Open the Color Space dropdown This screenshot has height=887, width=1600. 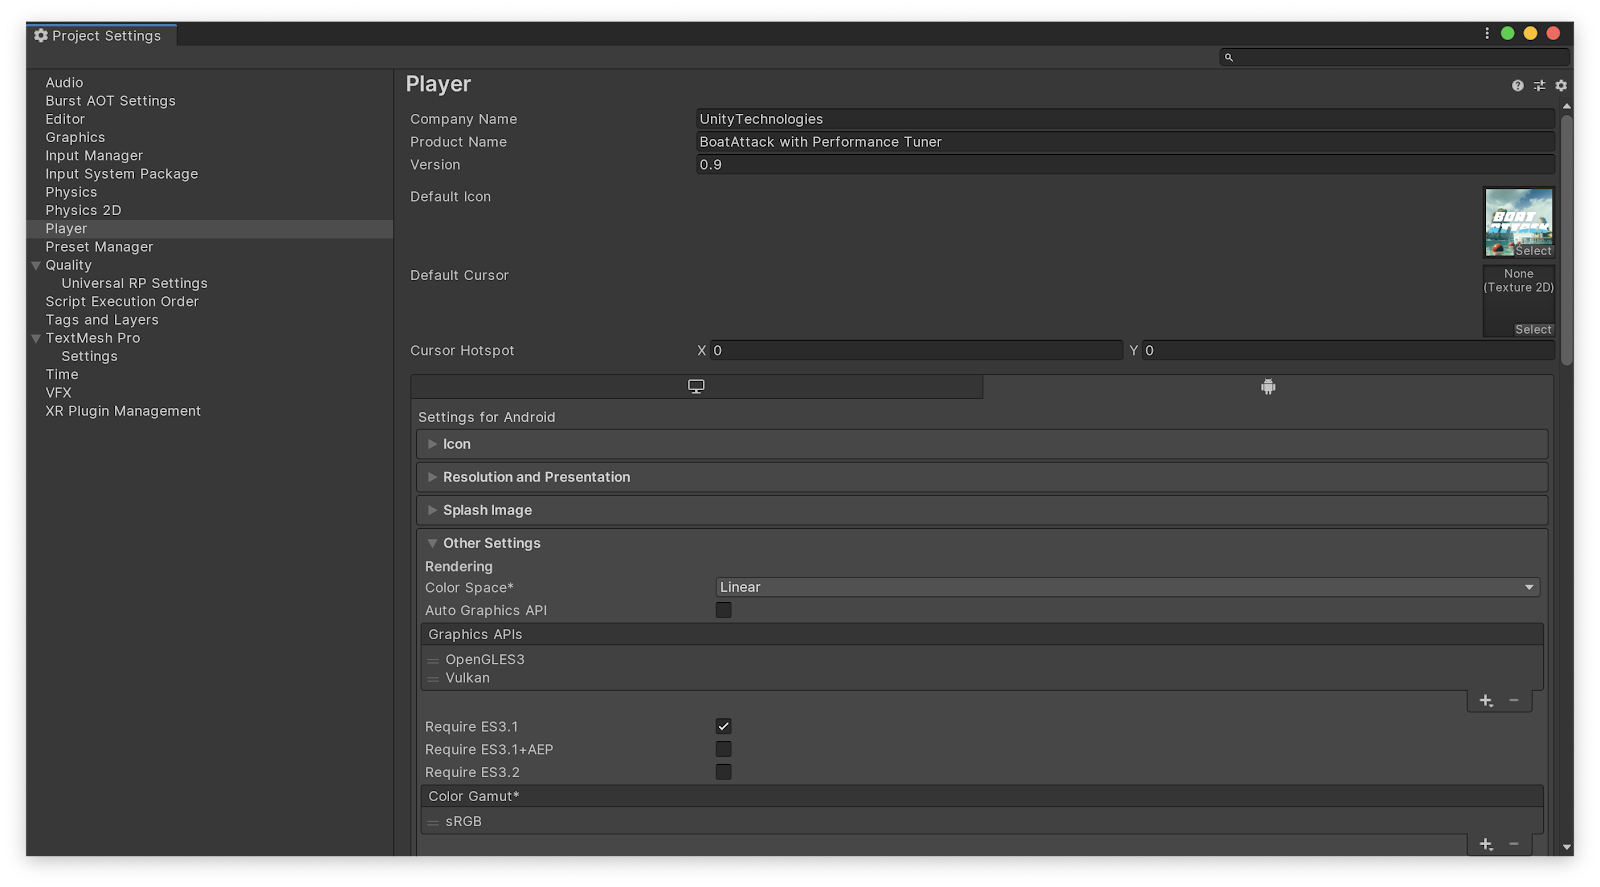tap(1127, 587)
